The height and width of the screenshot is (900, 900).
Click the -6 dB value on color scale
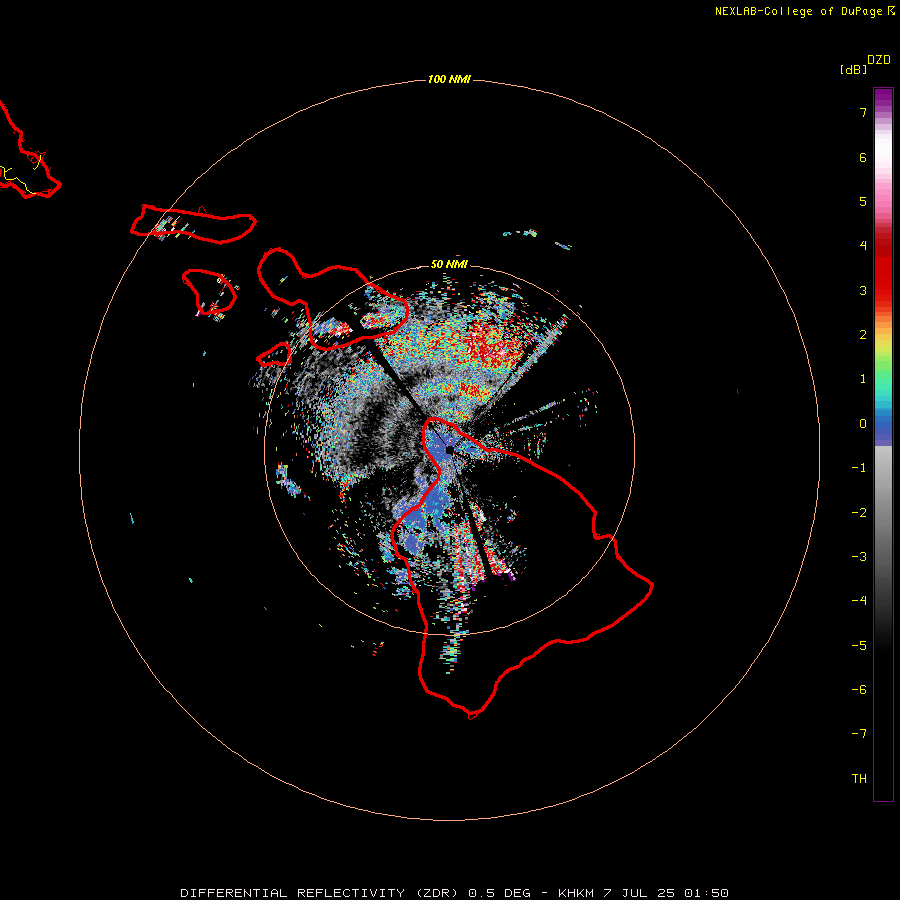(x=859, y=690)
